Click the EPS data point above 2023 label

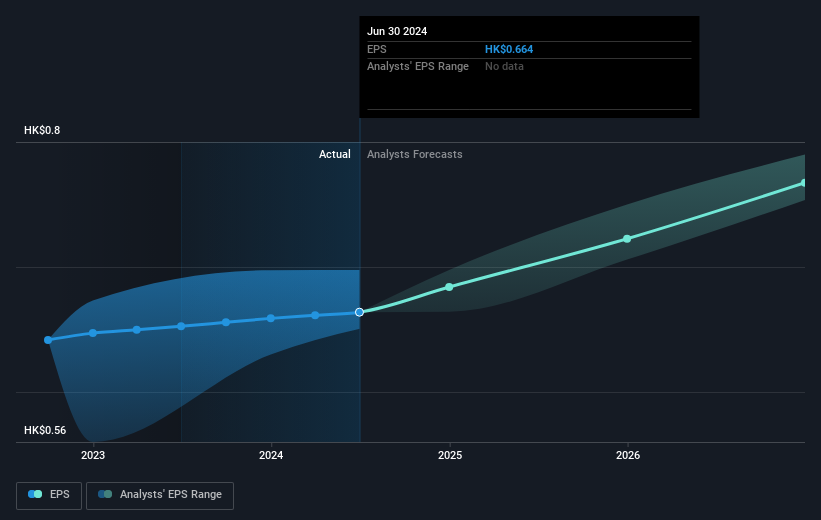[93, 333]
